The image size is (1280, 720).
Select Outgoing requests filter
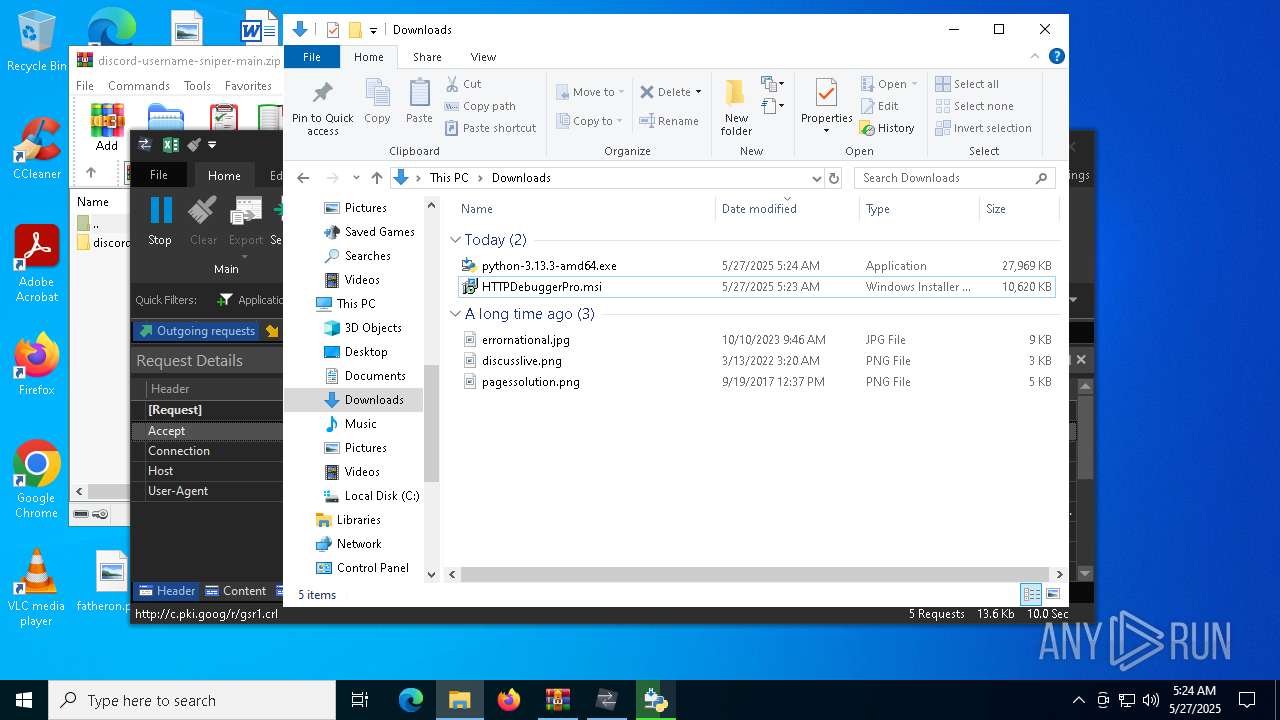(196, 331)
